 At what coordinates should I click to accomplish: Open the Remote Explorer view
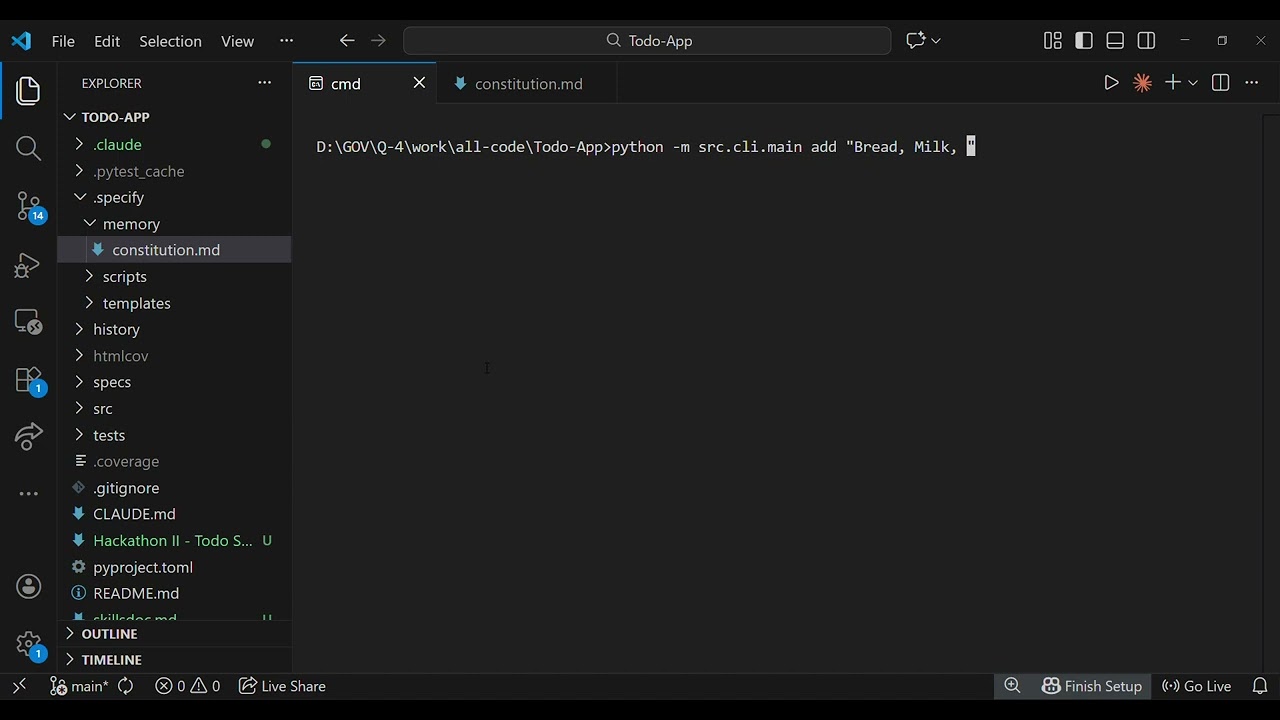(28, 322)
